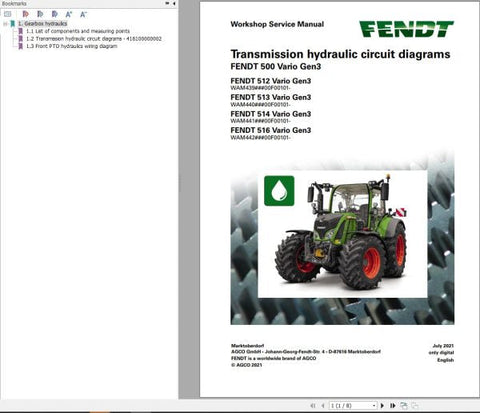Click the '© AGCO 2021' copyright text
Screen dimensions: 480x413
[x=246, y=365]
